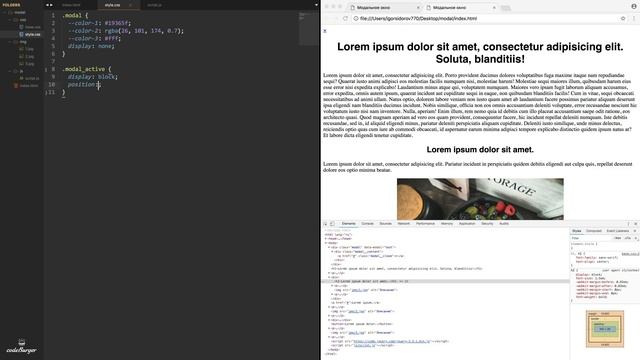Open the jquery script src link in DOM

click(x=392, y=341)
